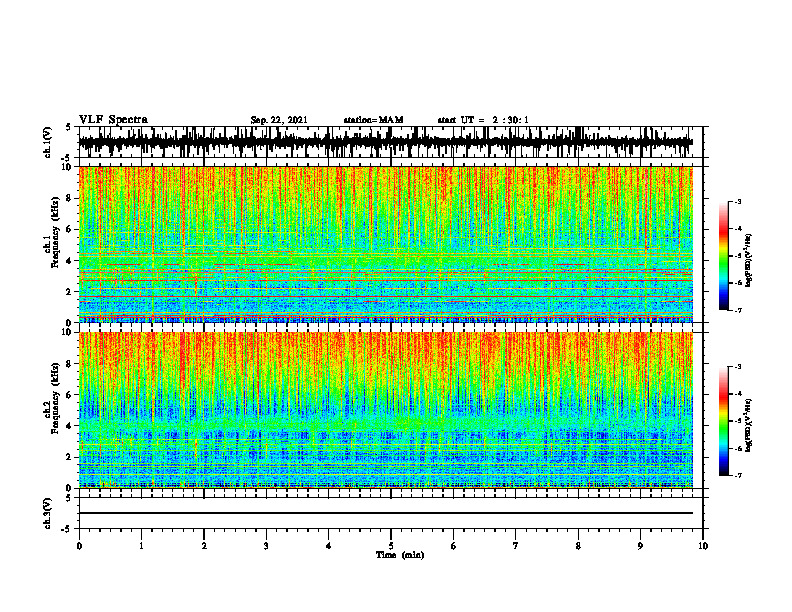Image resolution: width=792 pixels, height=612 pixels.
Task: Click the "-3" label on ch.1 colorbar
Action: [737, 201]
